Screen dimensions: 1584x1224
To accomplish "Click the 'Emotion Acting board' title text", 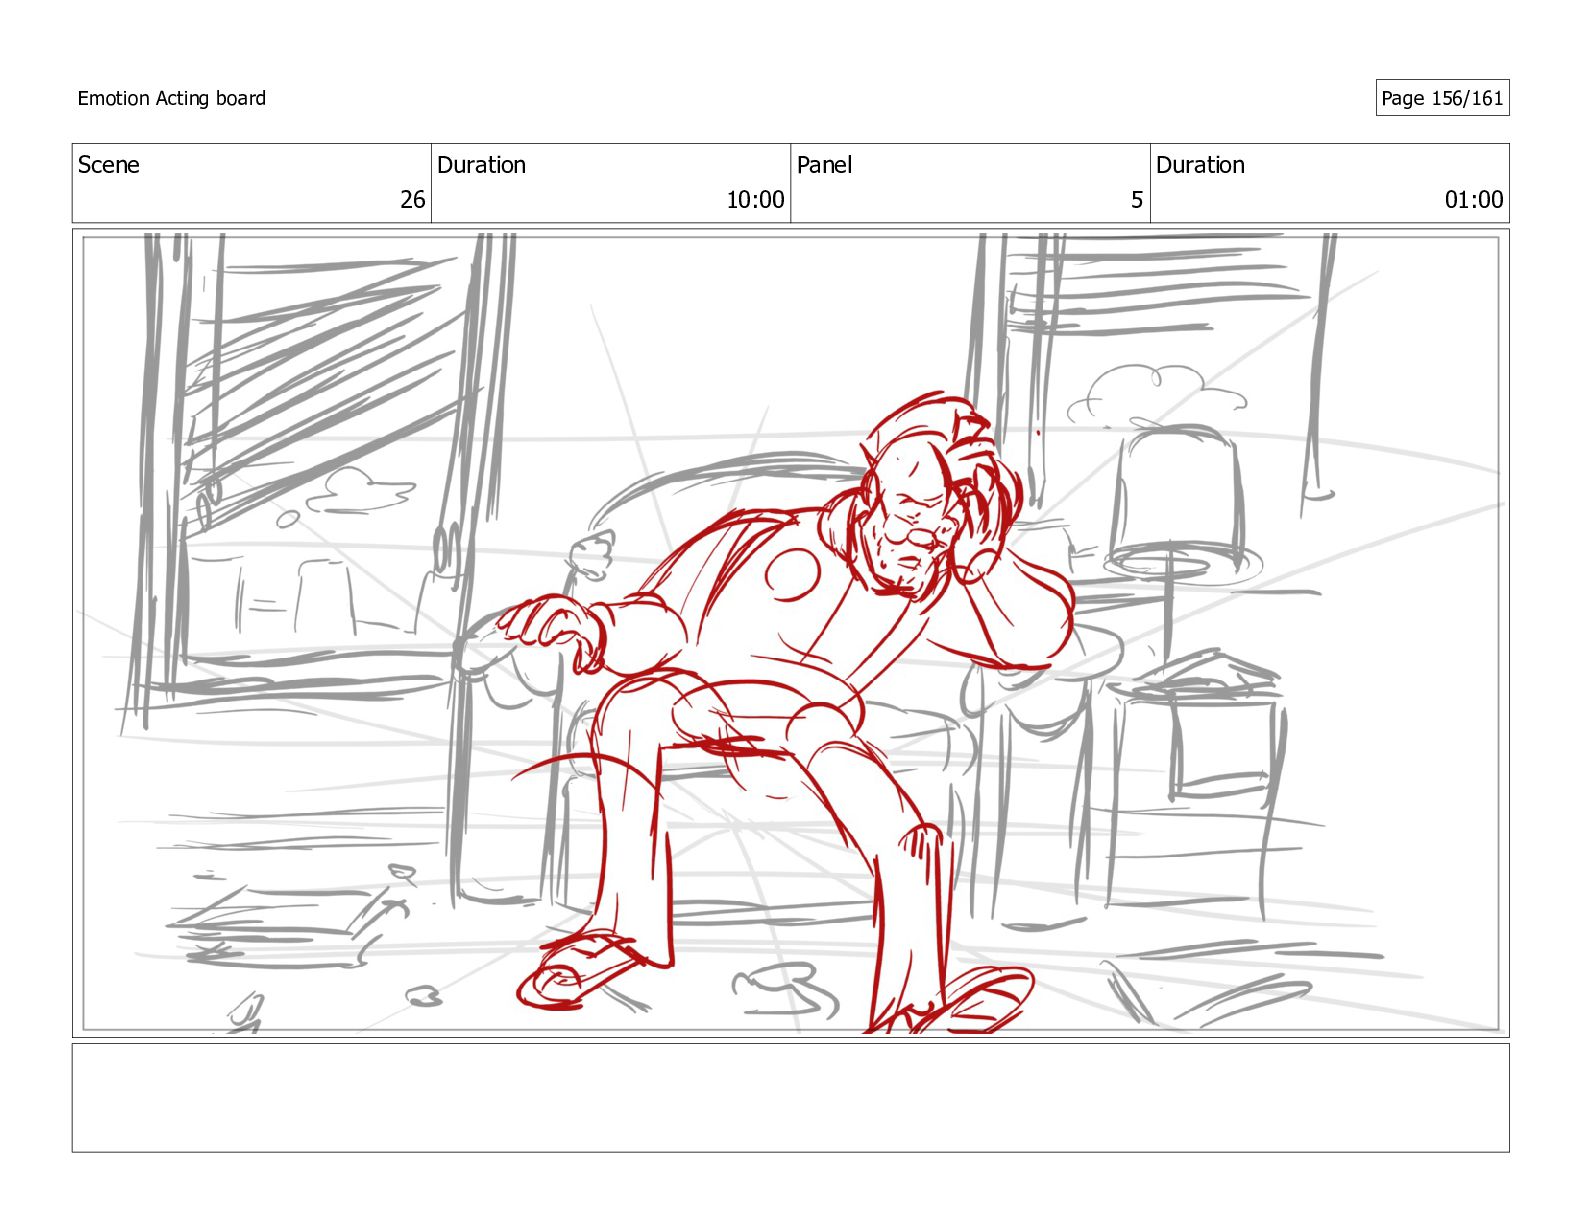I will (172, 98).
